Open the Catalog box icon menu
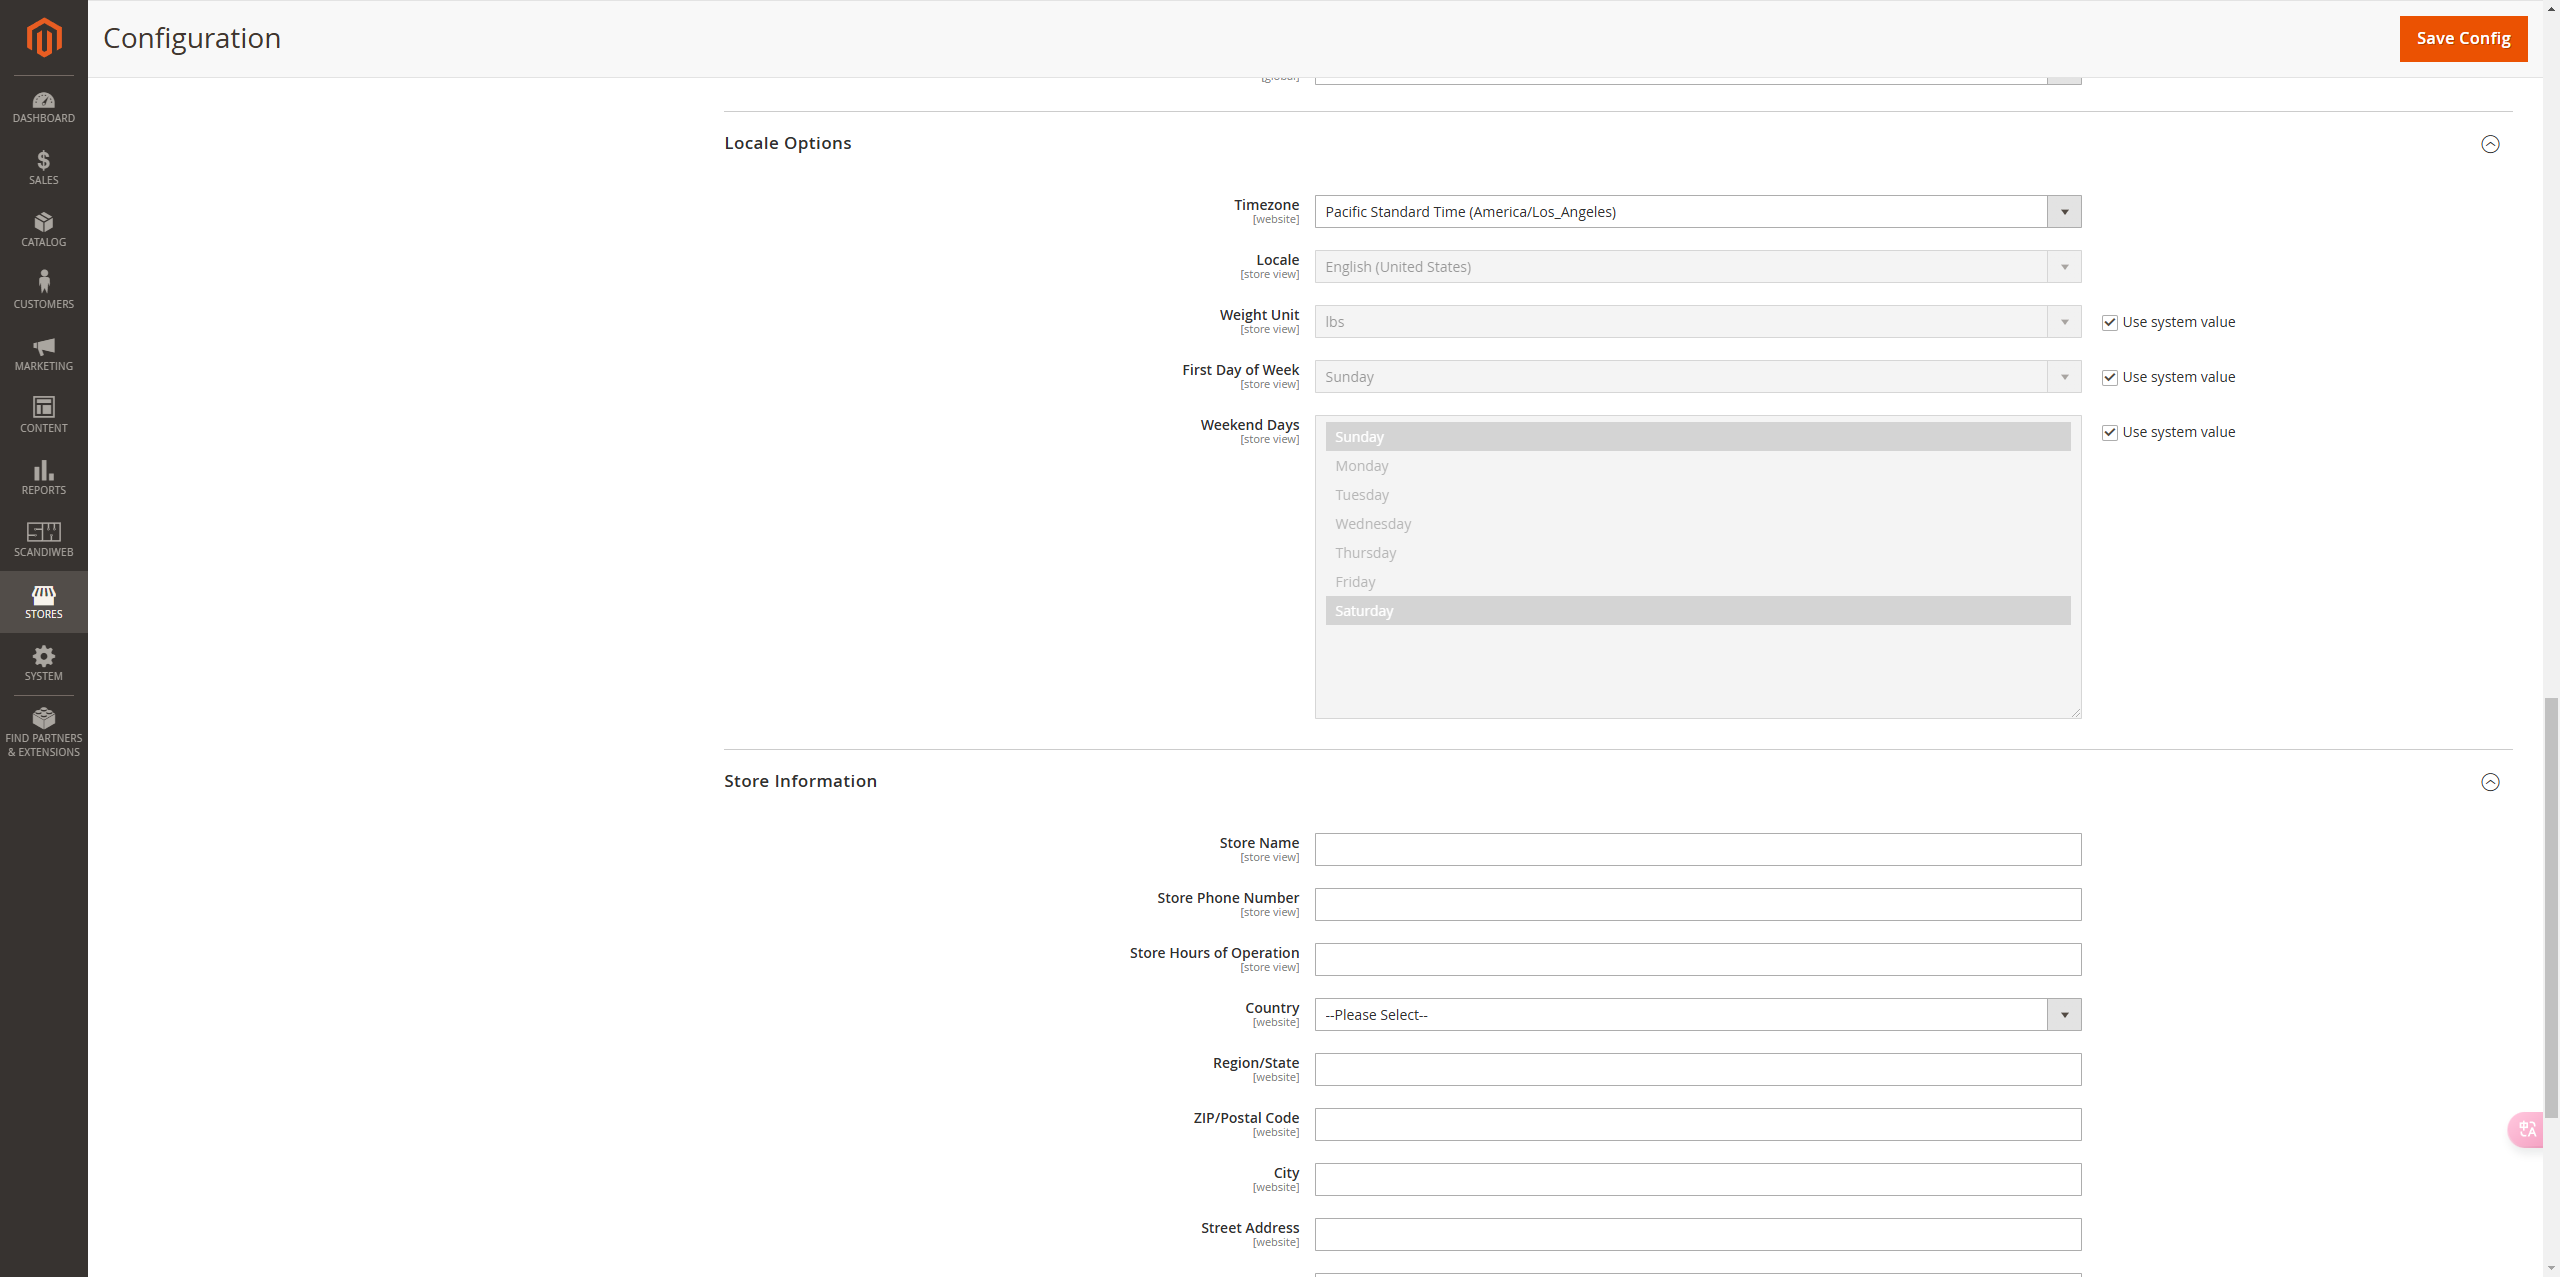The image size is (2560, 1277). pos(44,229)
